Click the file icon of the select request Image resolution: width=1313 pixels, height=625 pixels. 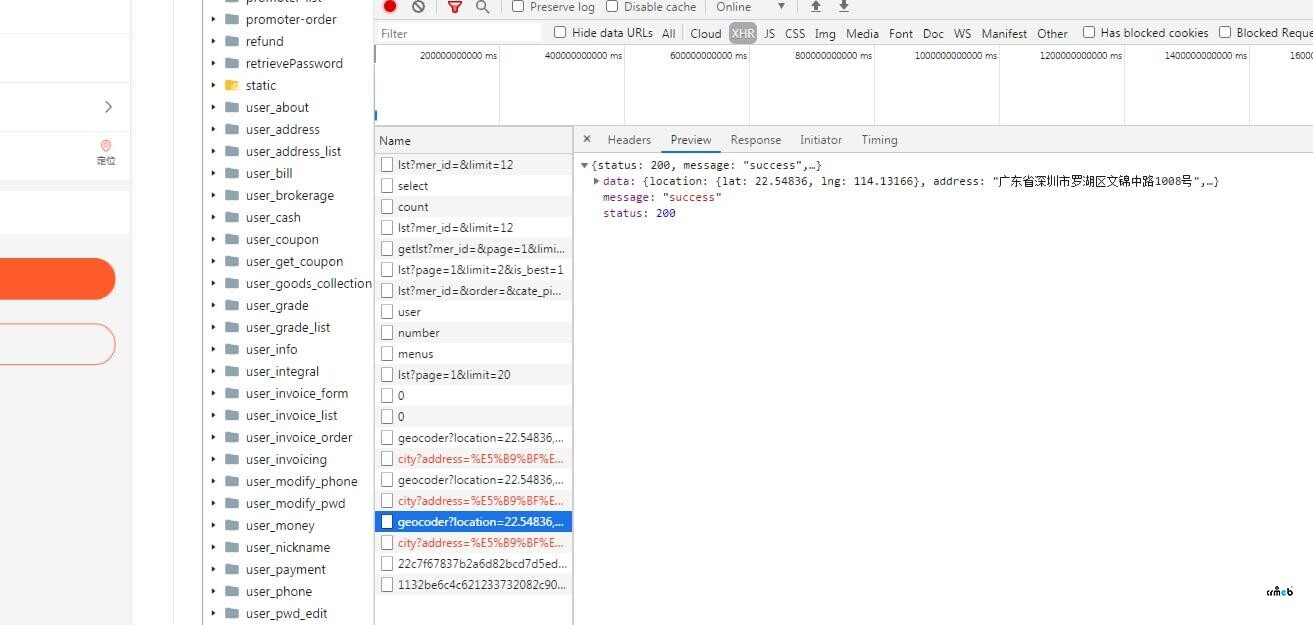tap(387, 185)
